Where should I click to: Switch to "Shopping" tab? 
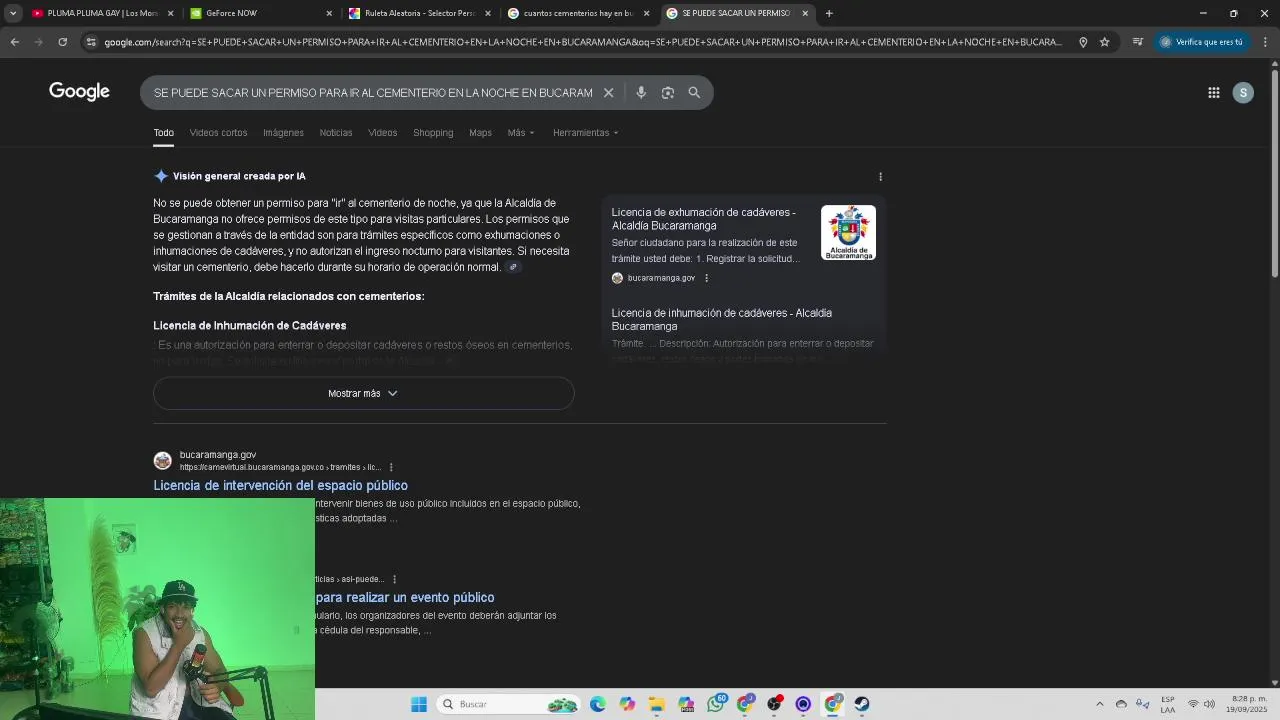[x=433, y=133]
